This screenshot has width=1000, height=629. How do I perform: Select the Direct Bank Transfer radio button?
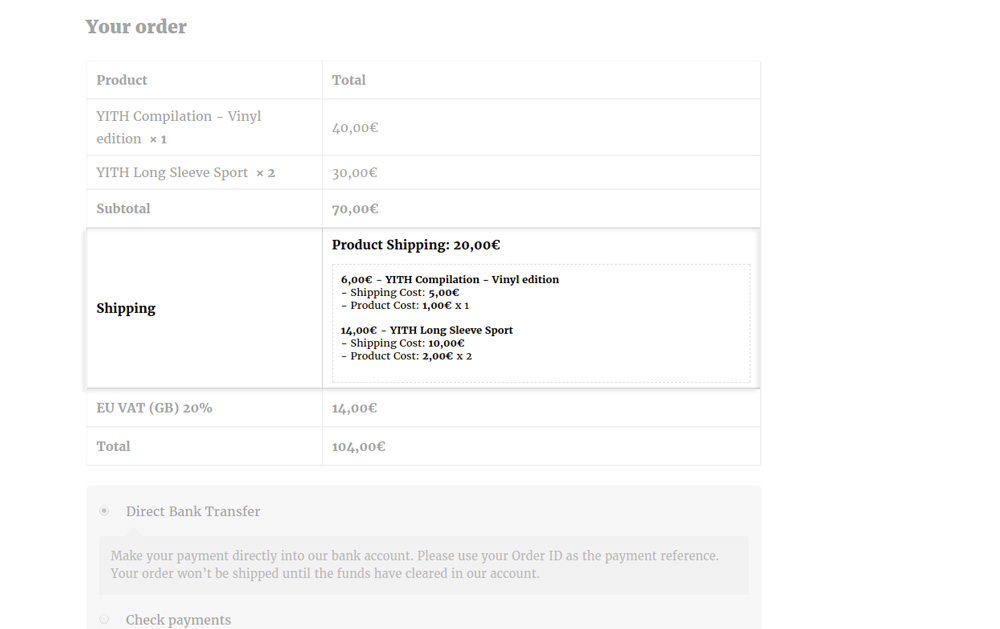coord(104,511)
